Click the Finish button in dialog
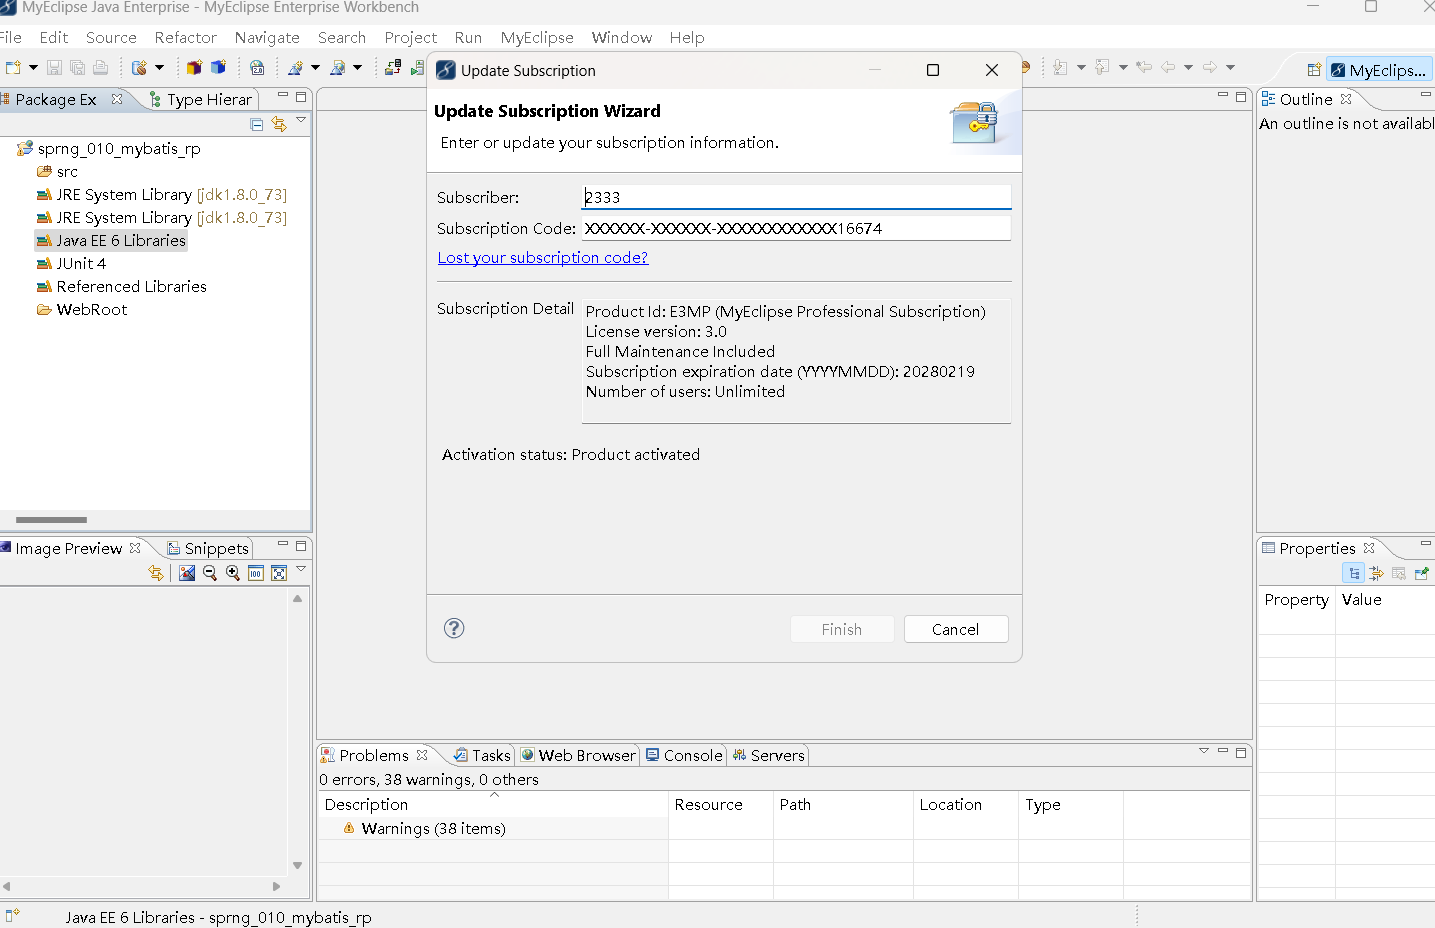The width and height of the screenshot is (1435, 928). pos(842,629)
